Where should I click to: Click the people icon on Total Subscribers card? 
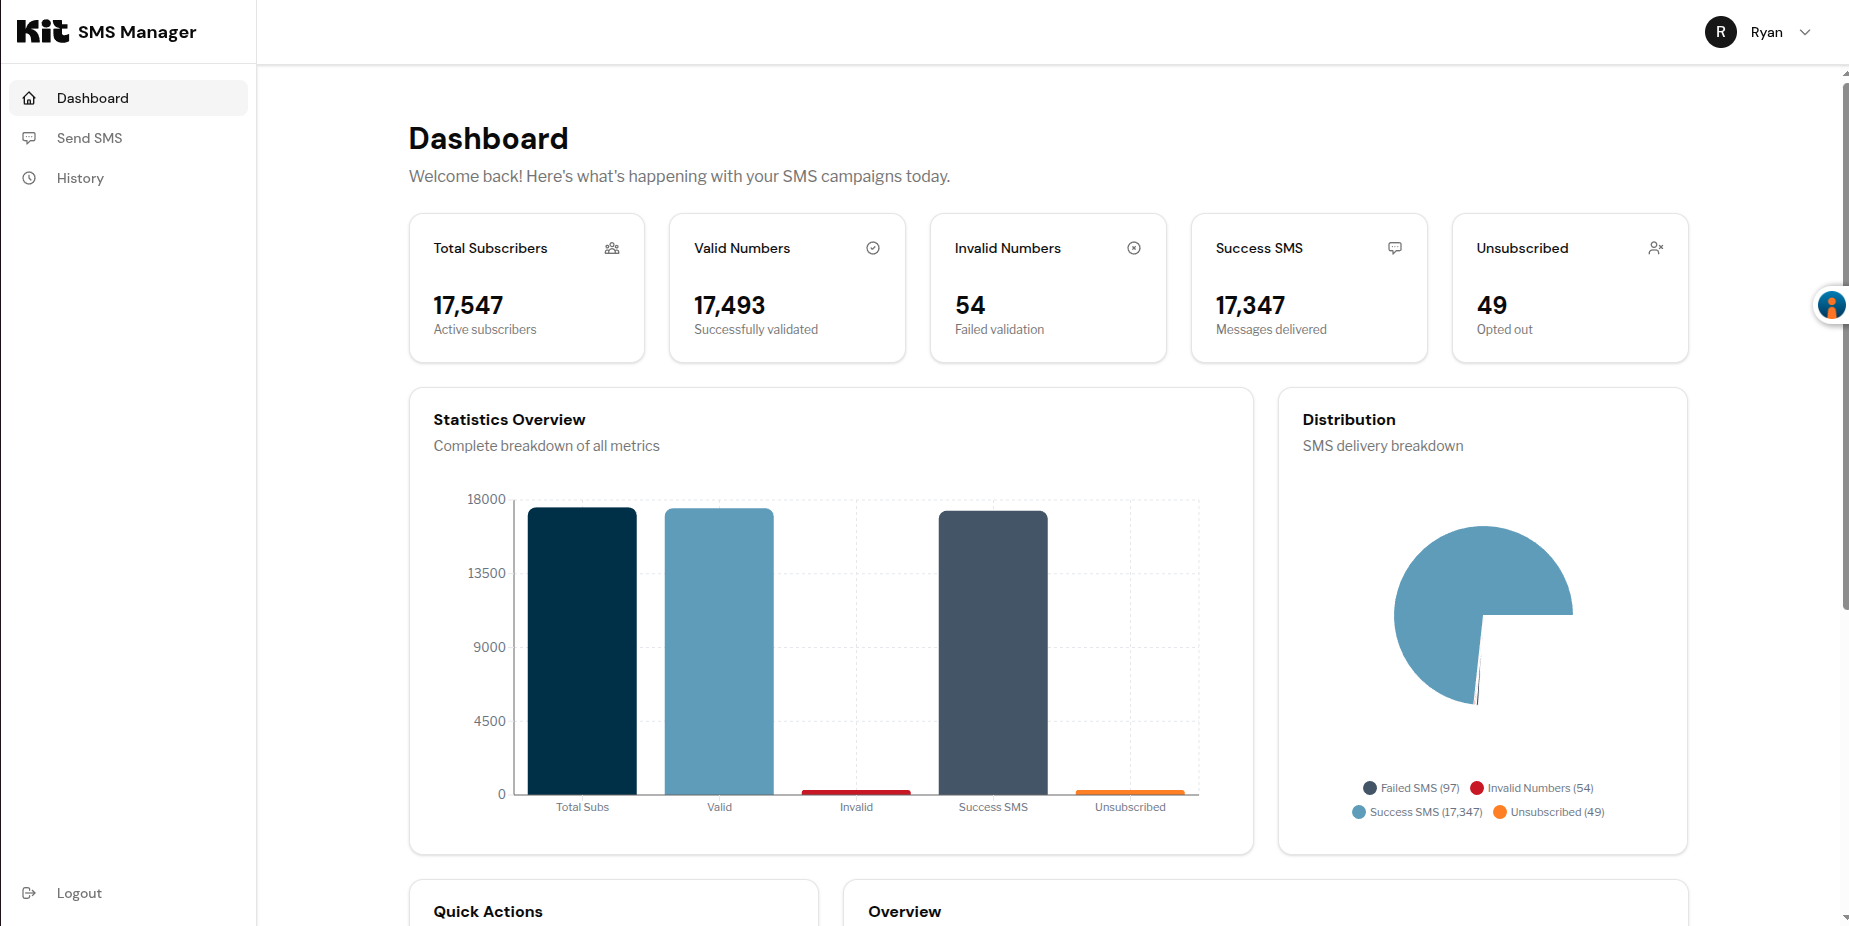[x=612, y=248]
